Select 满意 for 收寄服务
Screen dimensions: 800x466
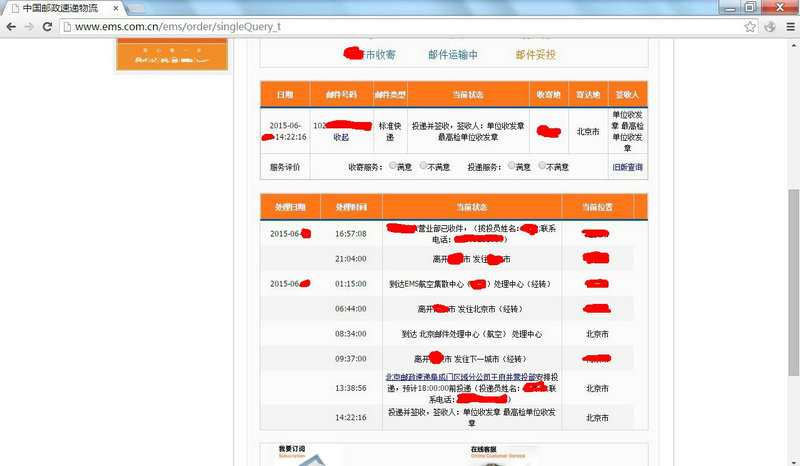(392, 167)
